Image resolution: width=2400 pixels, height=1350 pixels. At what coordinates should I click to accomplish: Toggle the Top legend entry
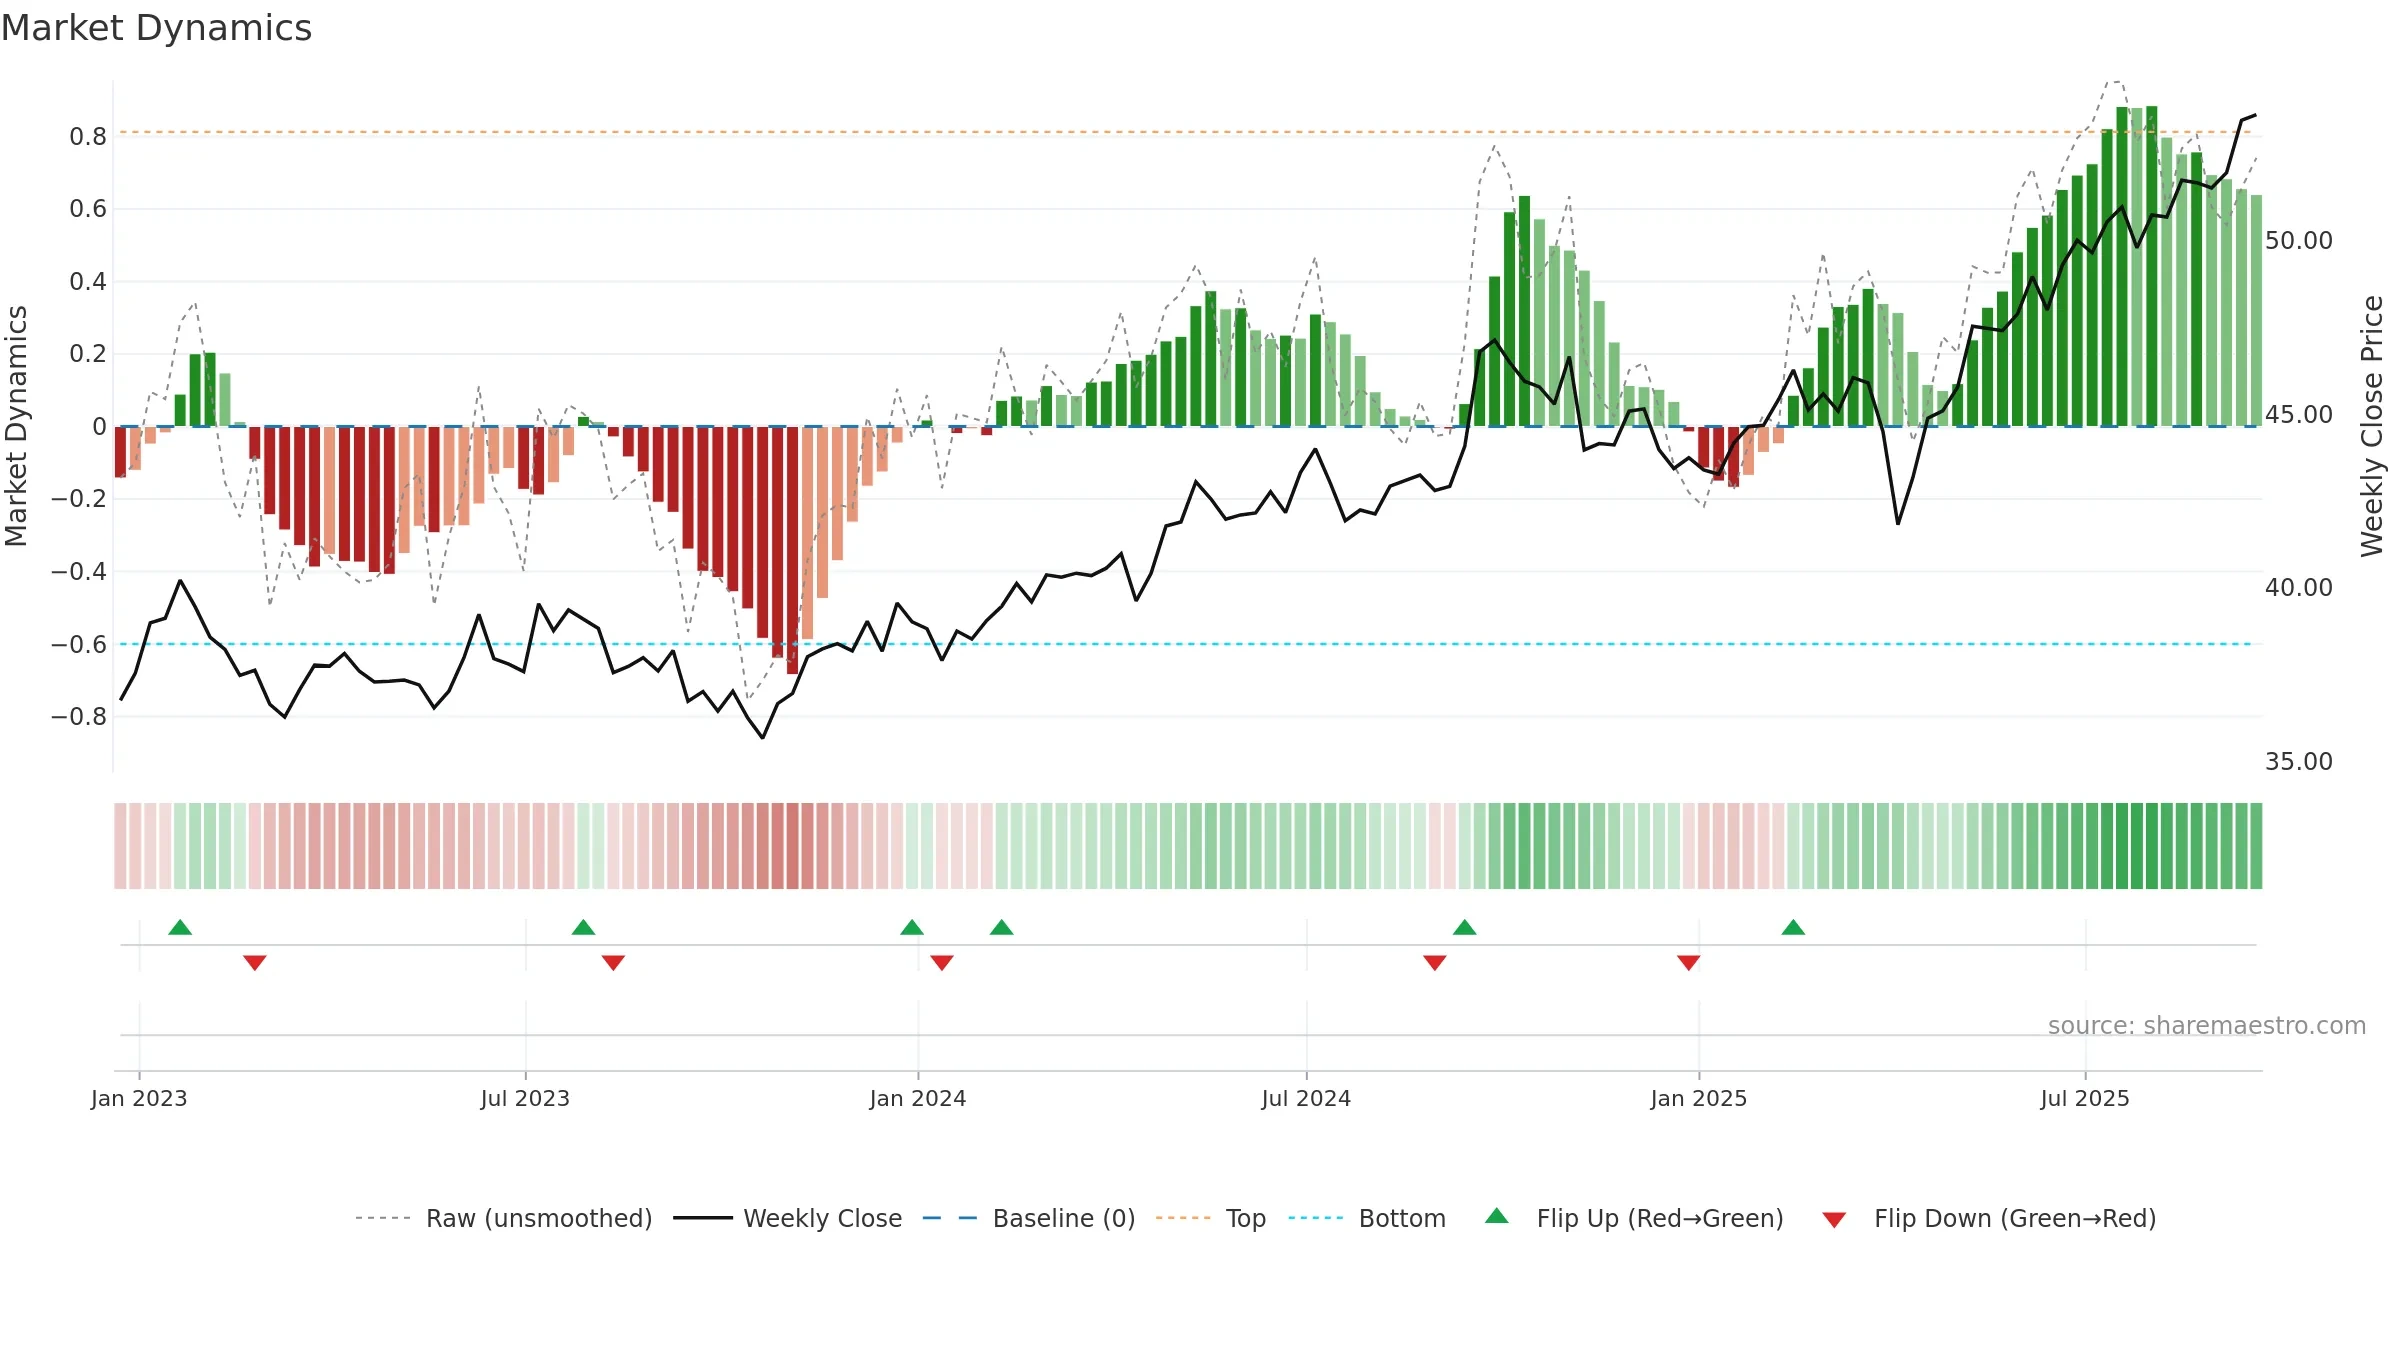click(1210, 1218)
